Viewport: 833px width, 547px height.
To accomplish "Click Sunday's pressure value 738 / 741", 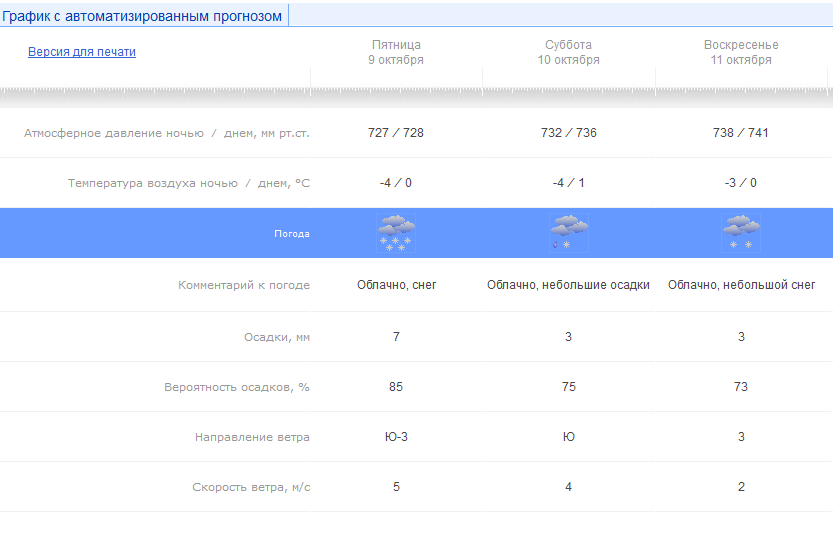I will (741, 133).
